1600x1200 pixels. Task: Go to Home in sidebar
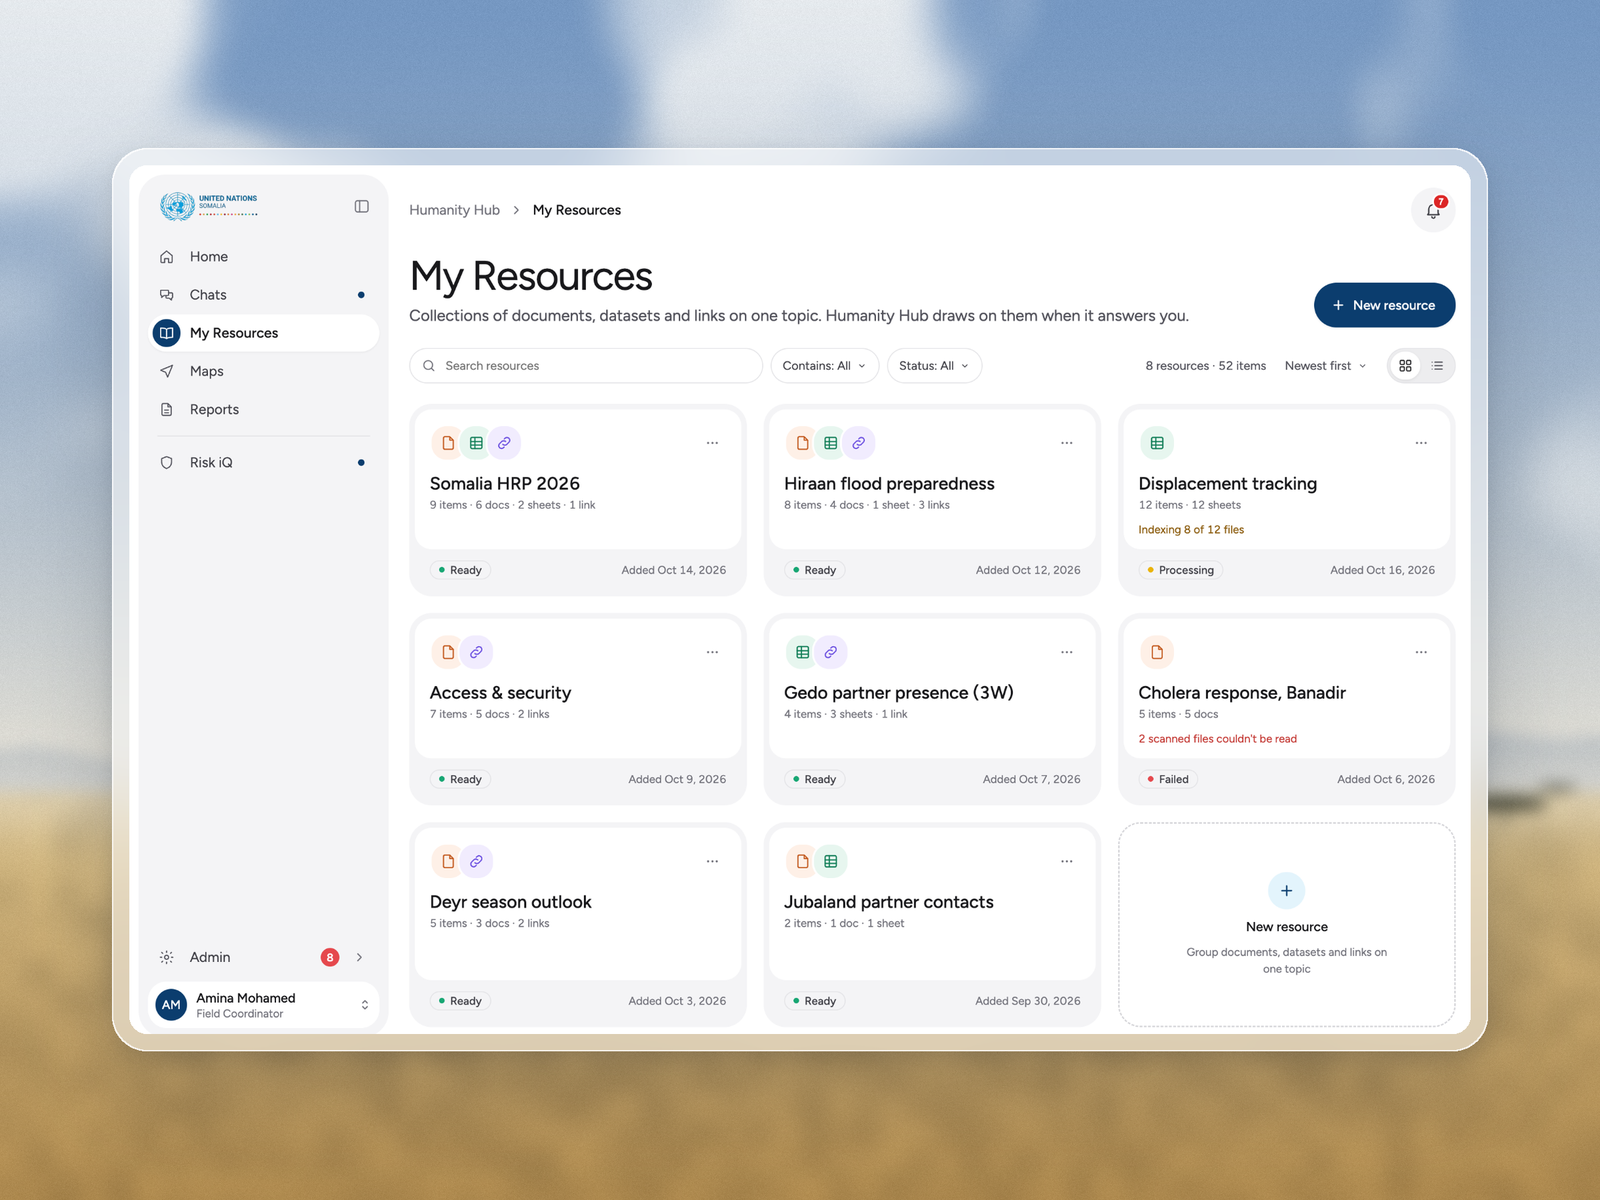coord(264,257)
